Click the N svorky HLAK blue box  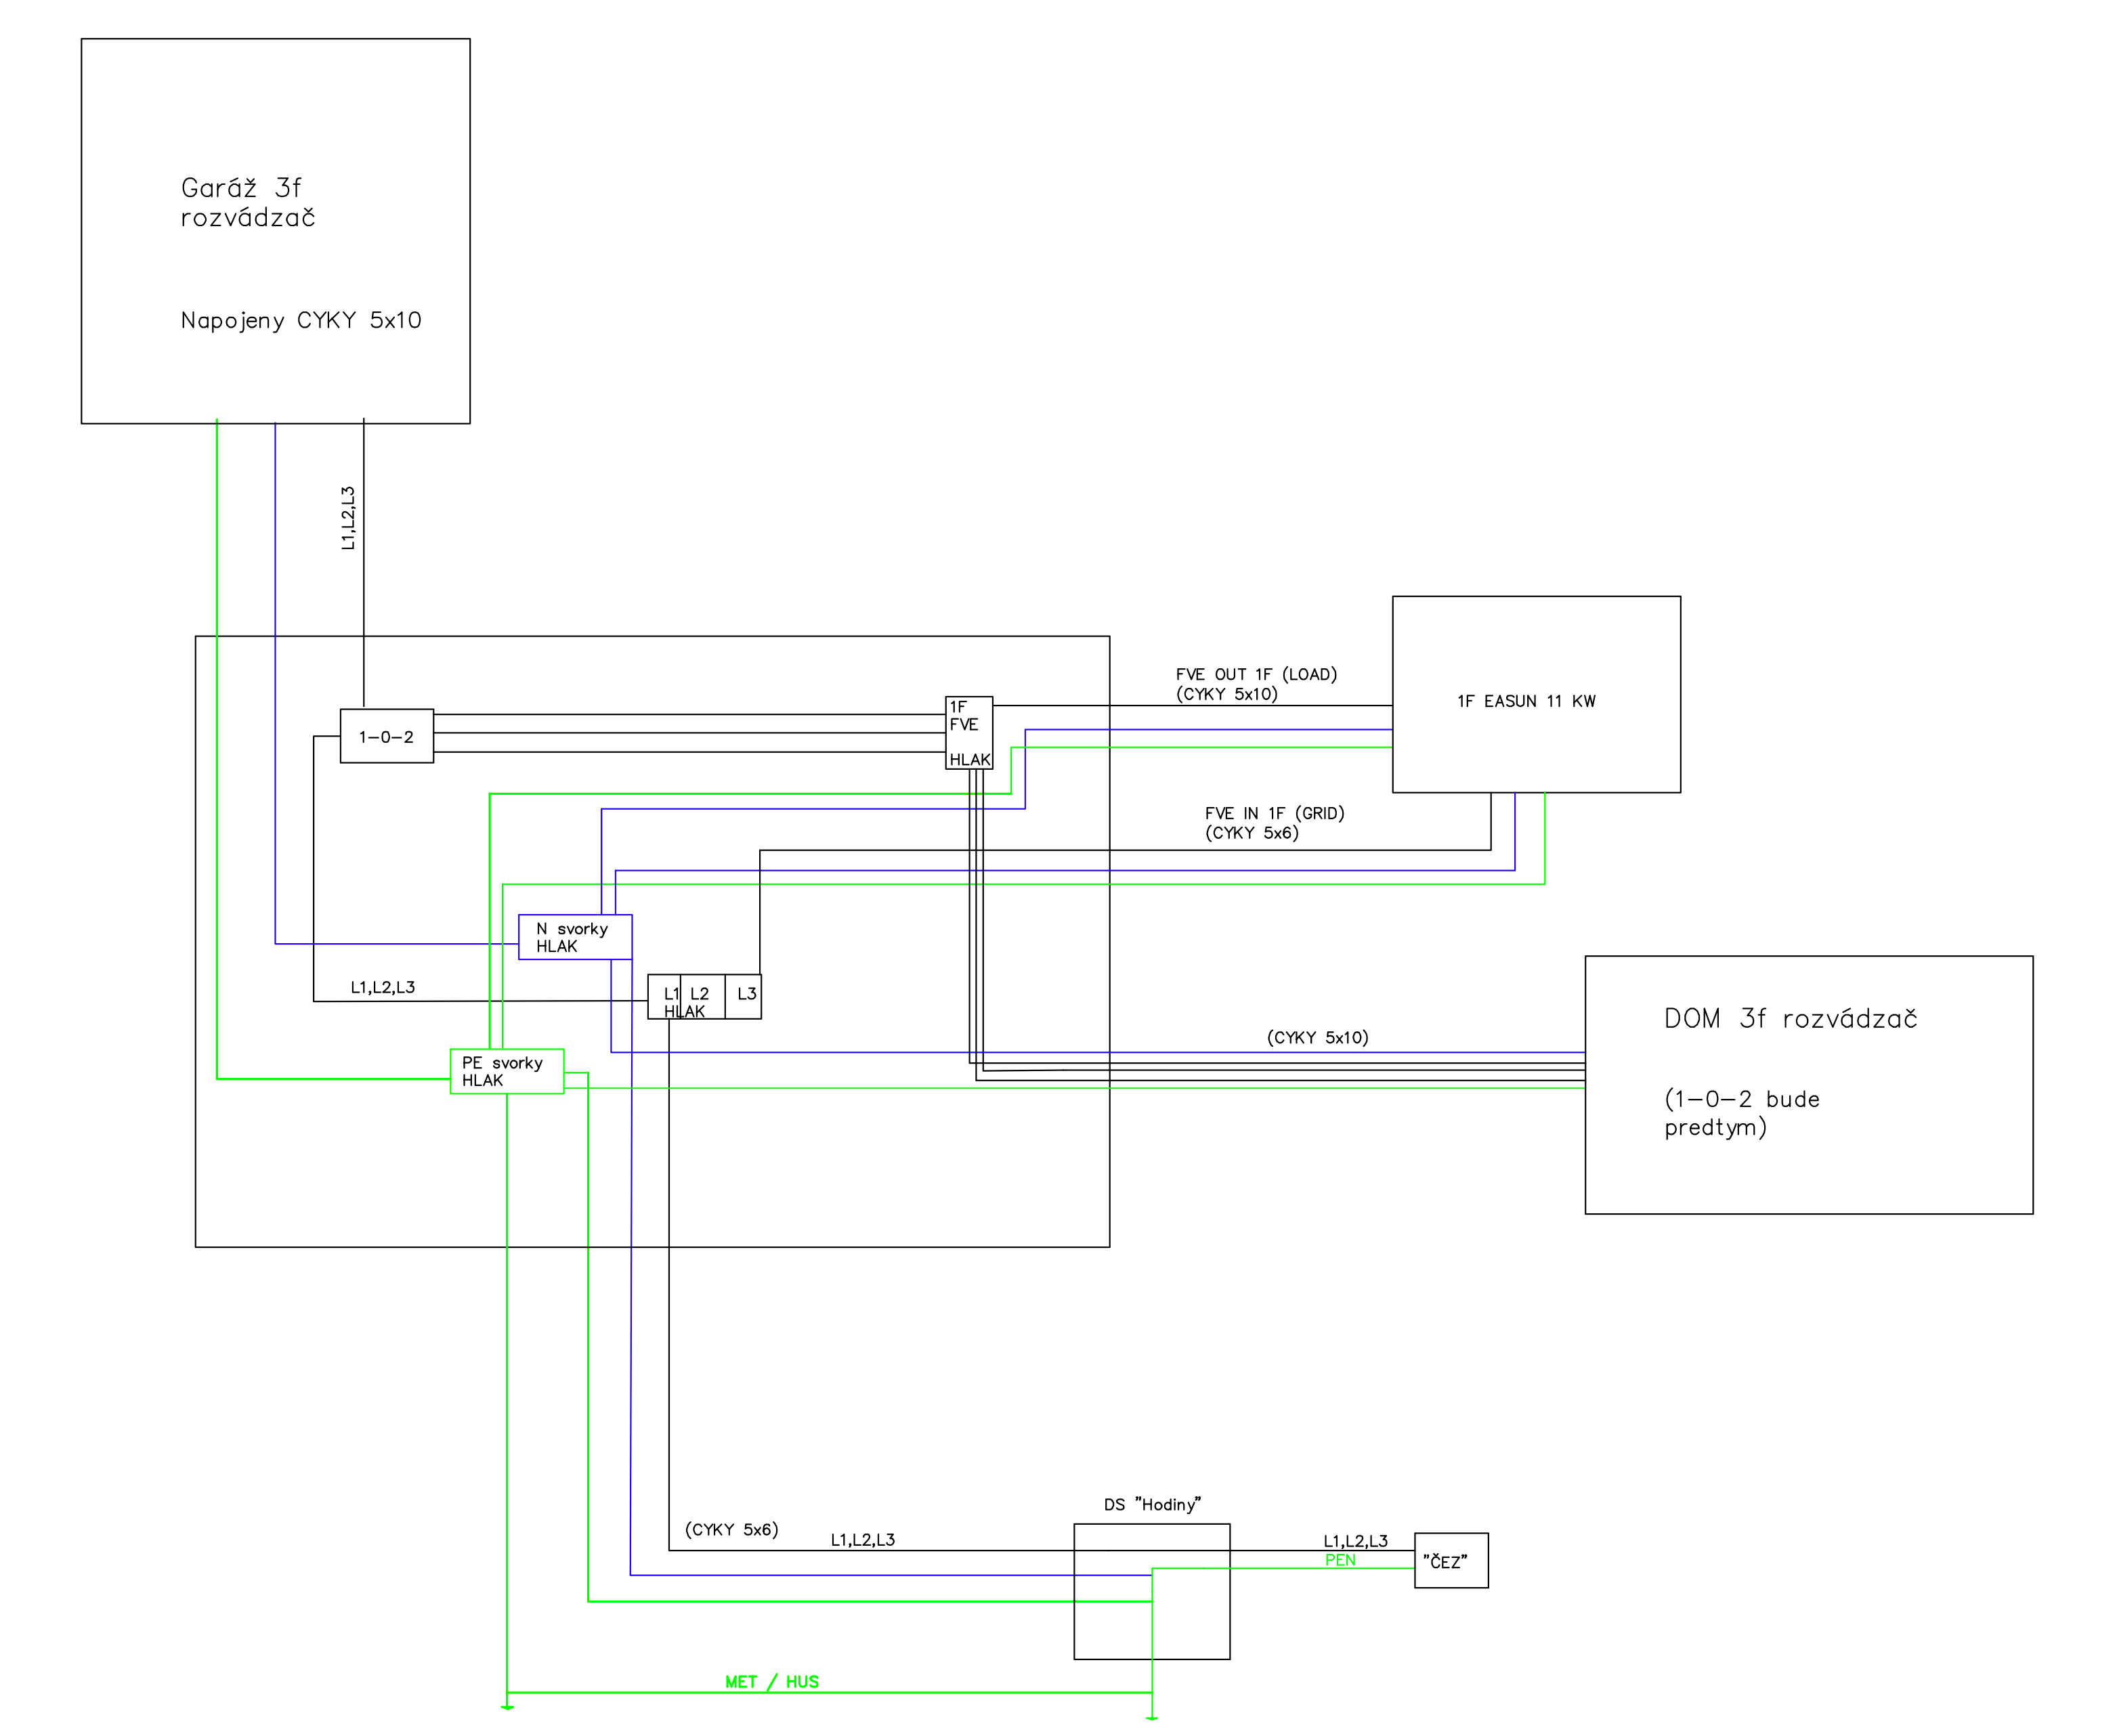tap(574, 937)
